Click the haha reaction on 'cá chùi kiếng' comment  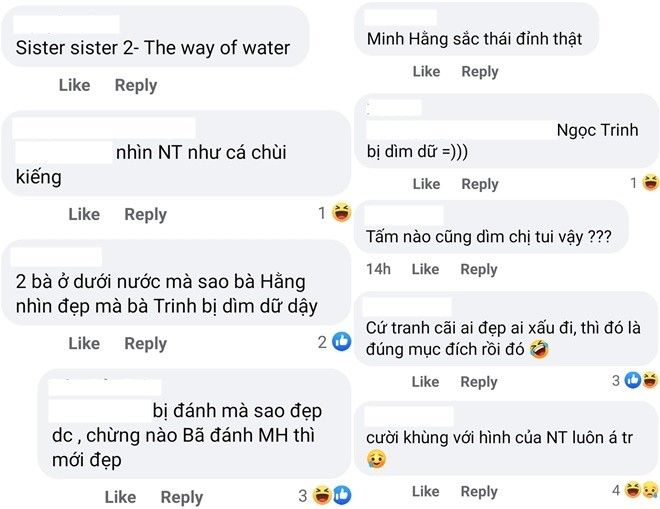click(x=341, y=213)
